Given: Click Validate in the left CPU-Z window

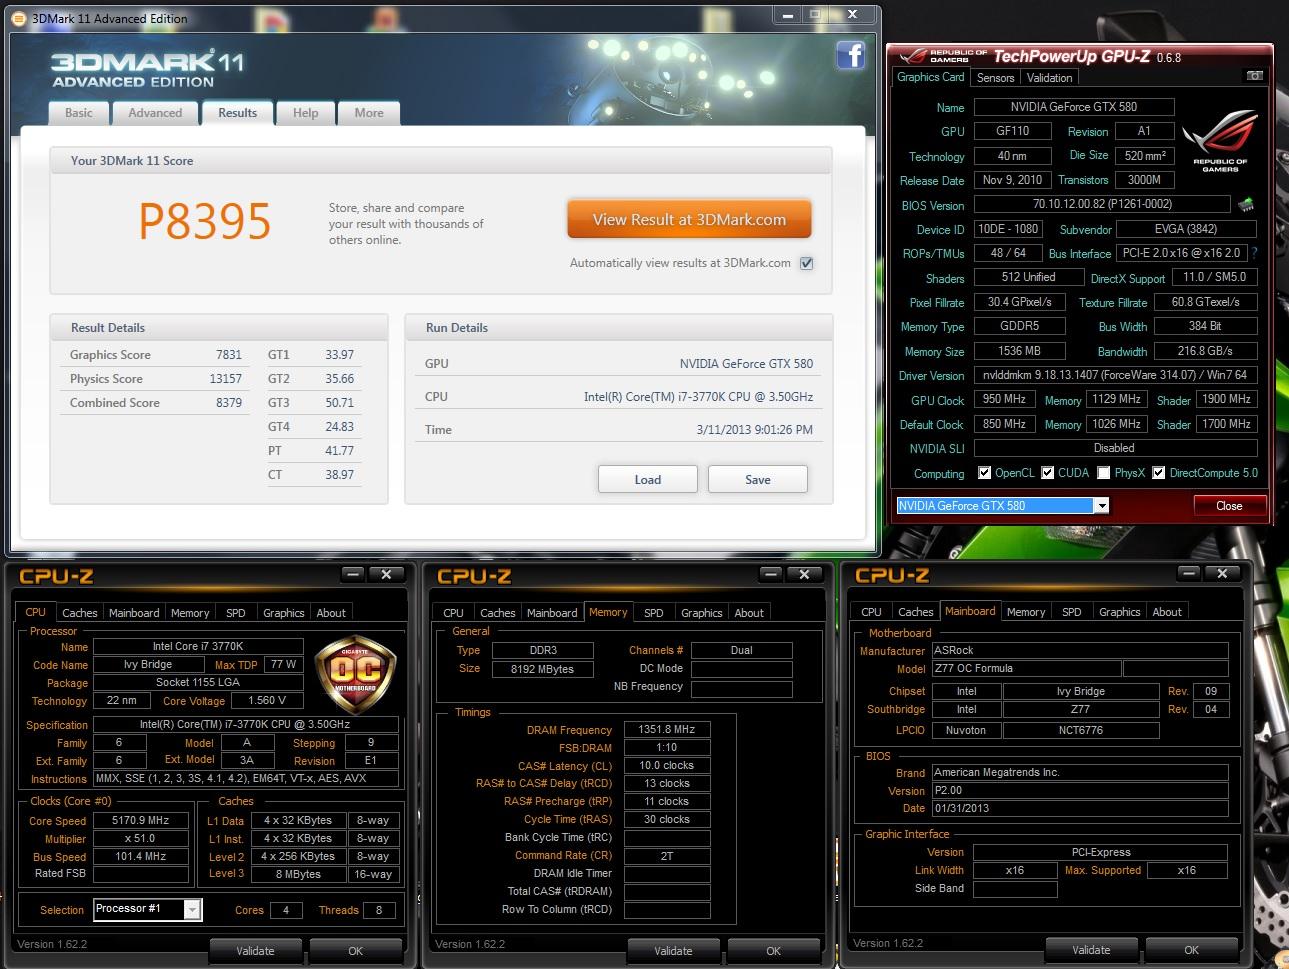Looking at the screenshot, I should point(255,951).
